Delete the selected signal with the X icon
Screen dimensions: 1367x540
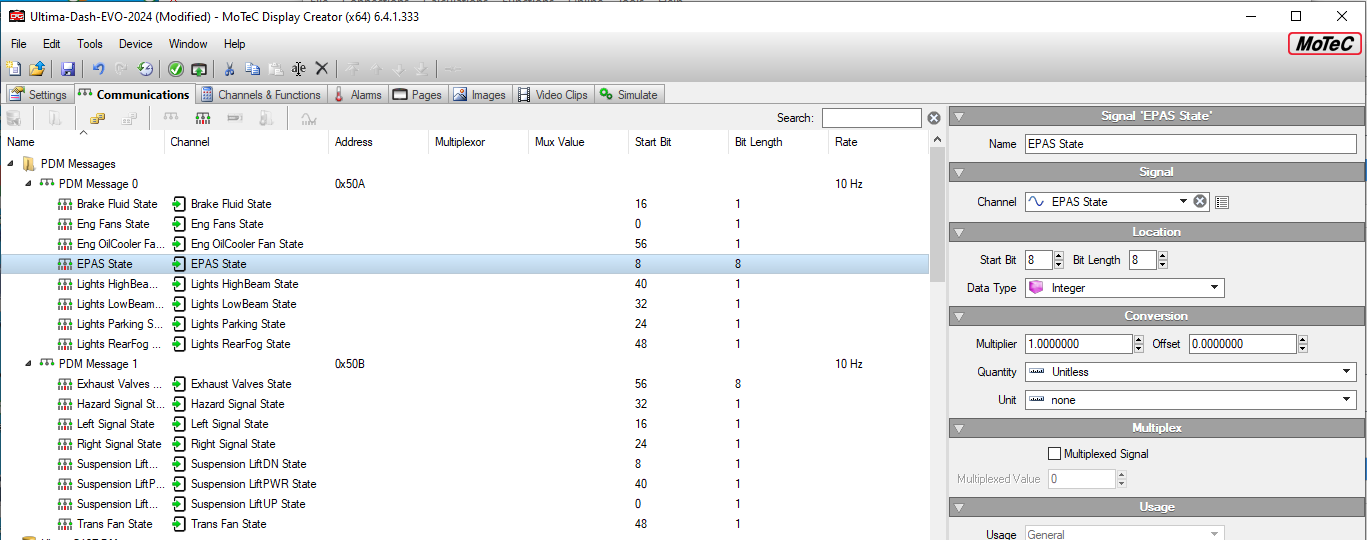pyautogui.click(x=321, y=69)
